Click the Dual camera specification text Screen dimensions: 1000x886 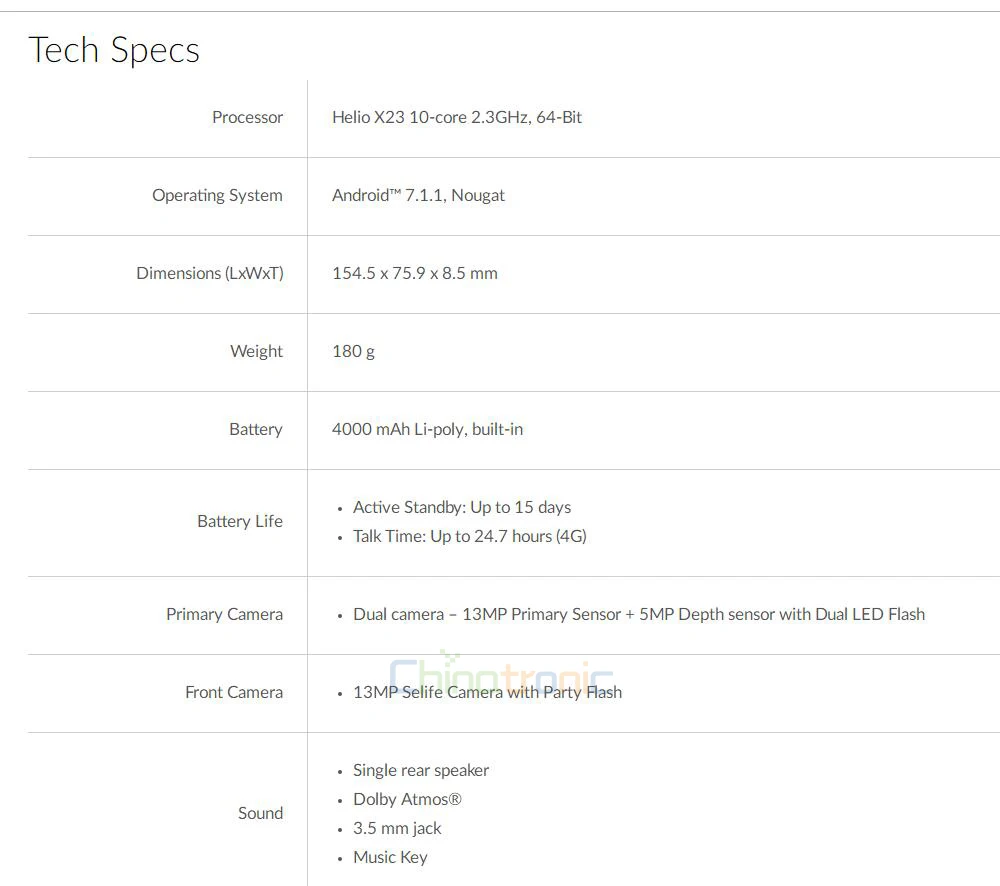[638, 614]
